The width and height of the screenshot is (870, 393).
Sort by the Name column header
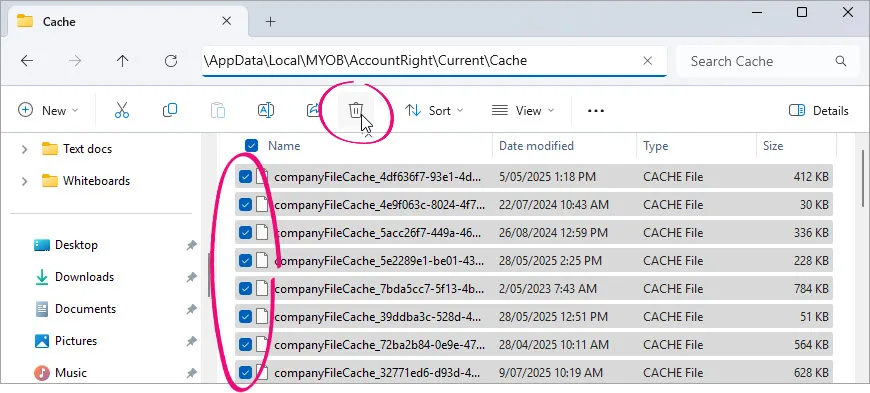(x=284, y=146)
